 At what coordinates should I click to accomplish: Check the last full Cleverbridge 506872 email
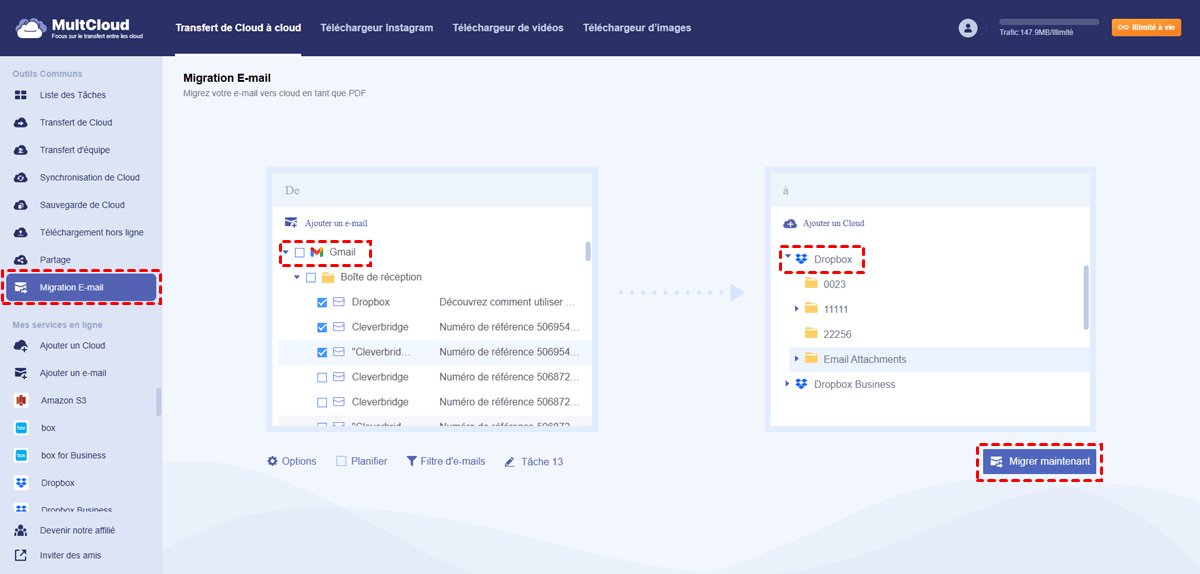[x=322, y=402]
